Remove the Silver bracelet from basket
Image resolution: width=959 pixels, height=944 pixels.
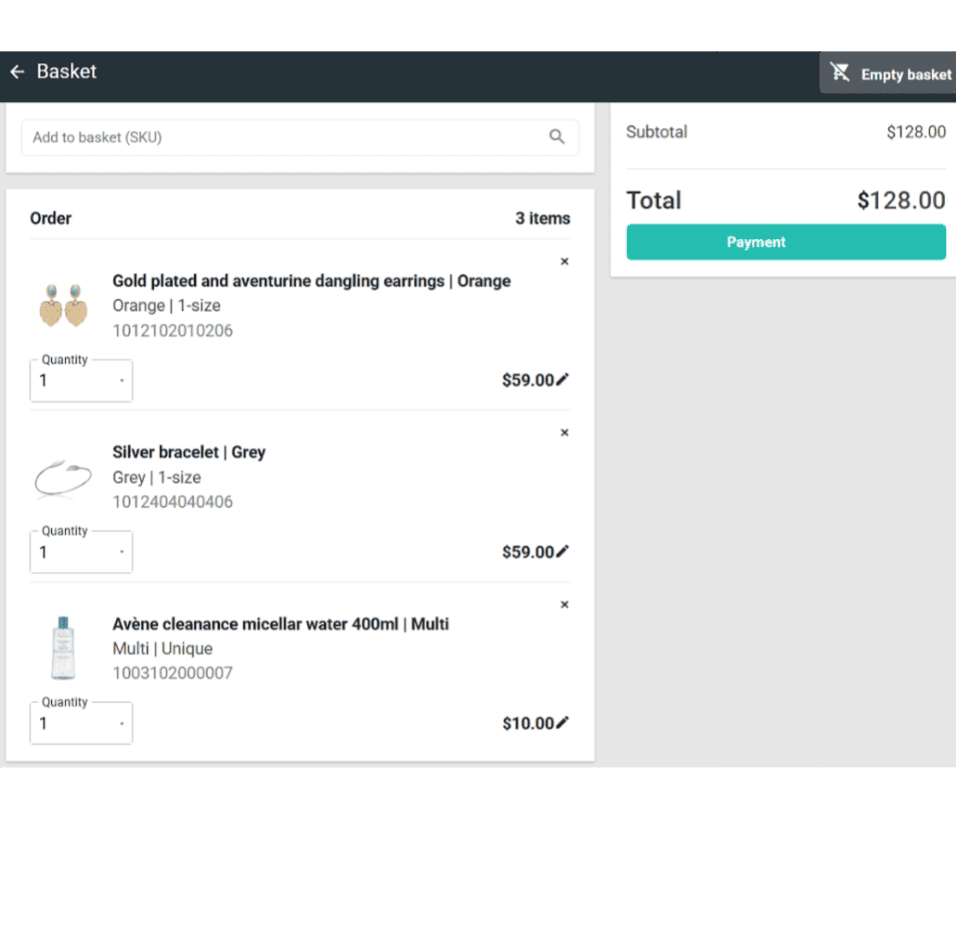(564, 433)
